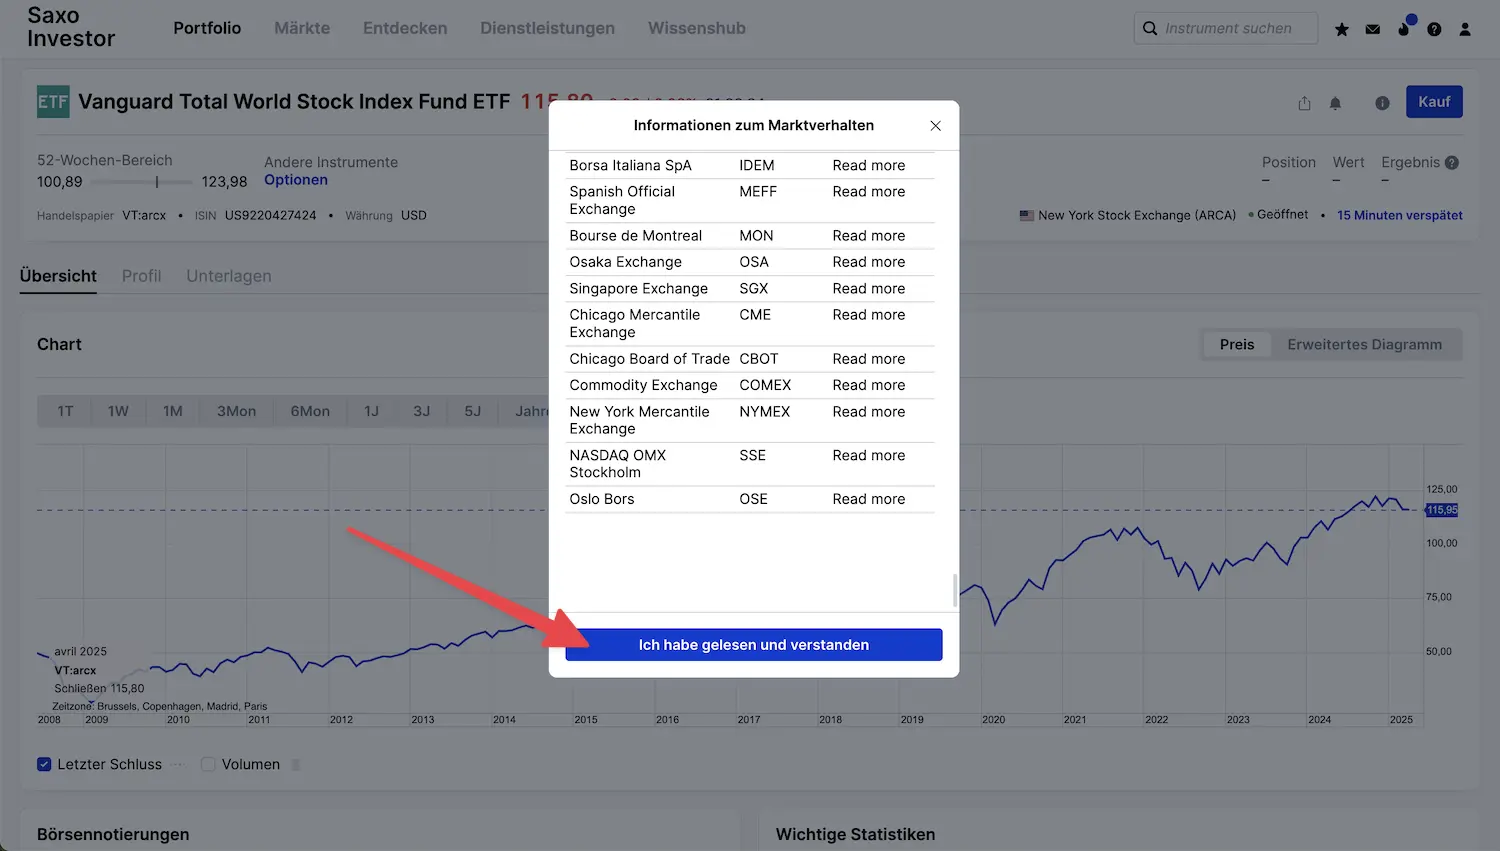Switch to the Unterlagen tab
The height and width of the screenshot is (851, 1500).
[229, 276]
